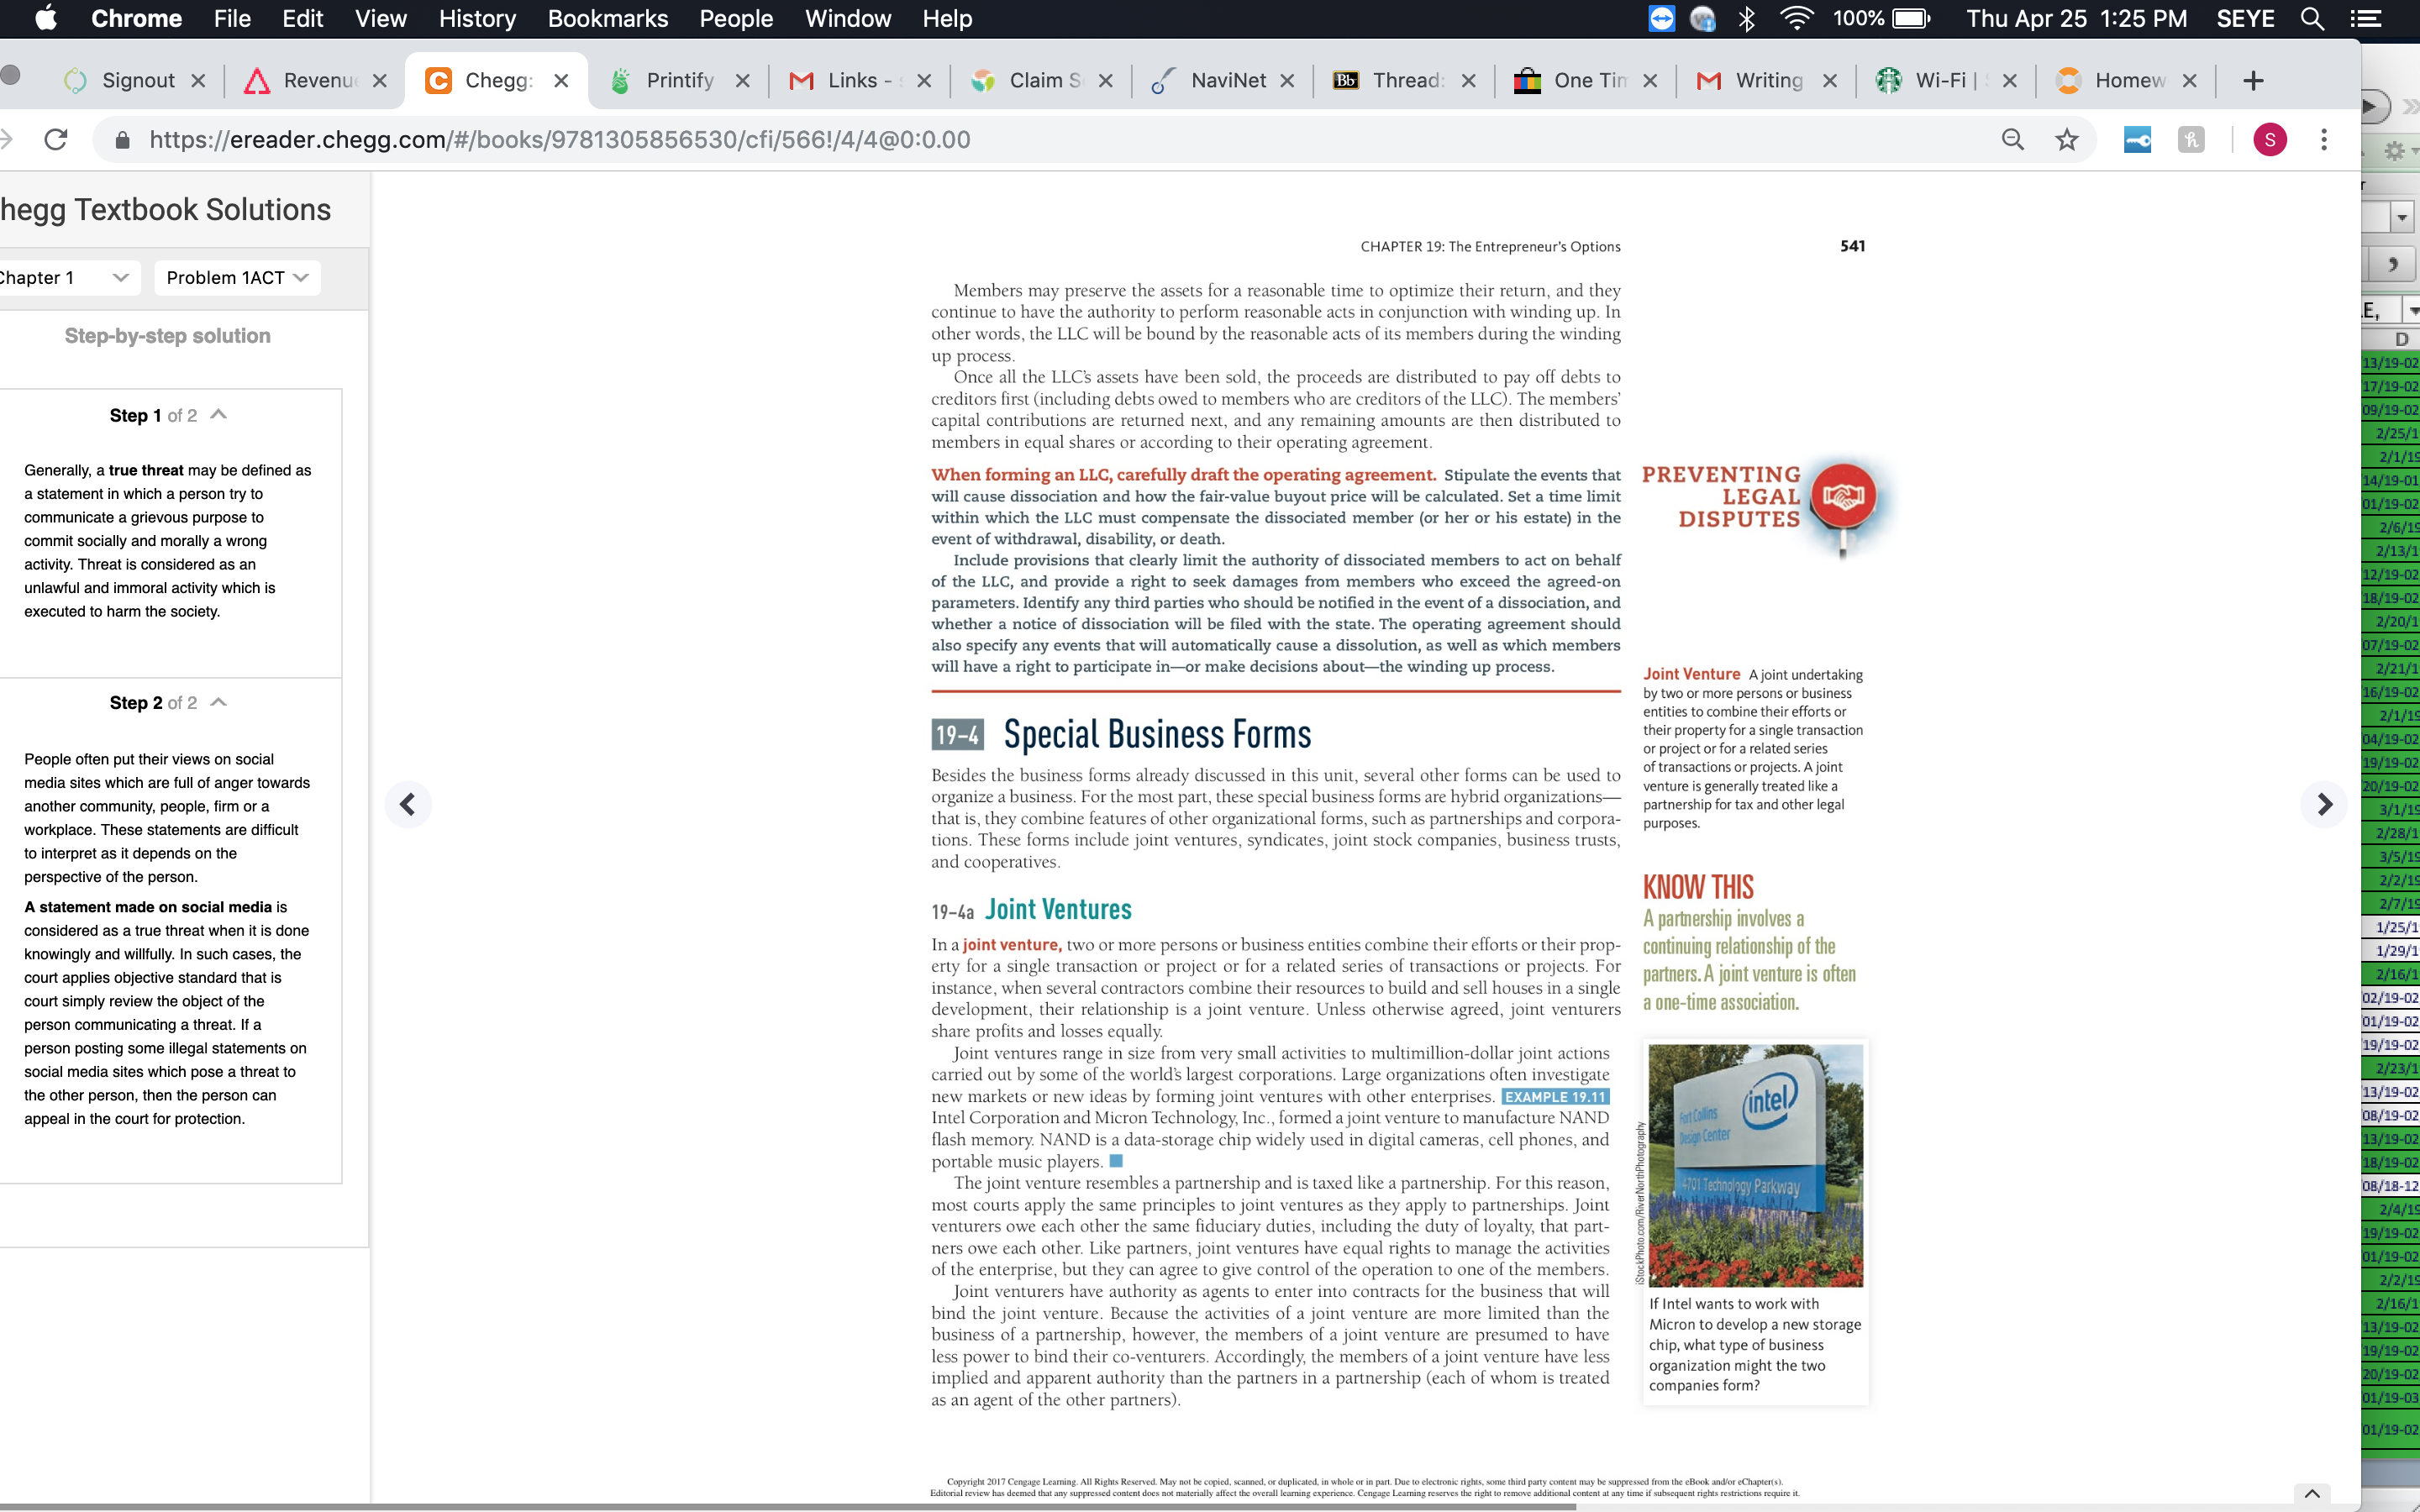
Task: Open the Bookmarks menu
Action: coord(607,18)
